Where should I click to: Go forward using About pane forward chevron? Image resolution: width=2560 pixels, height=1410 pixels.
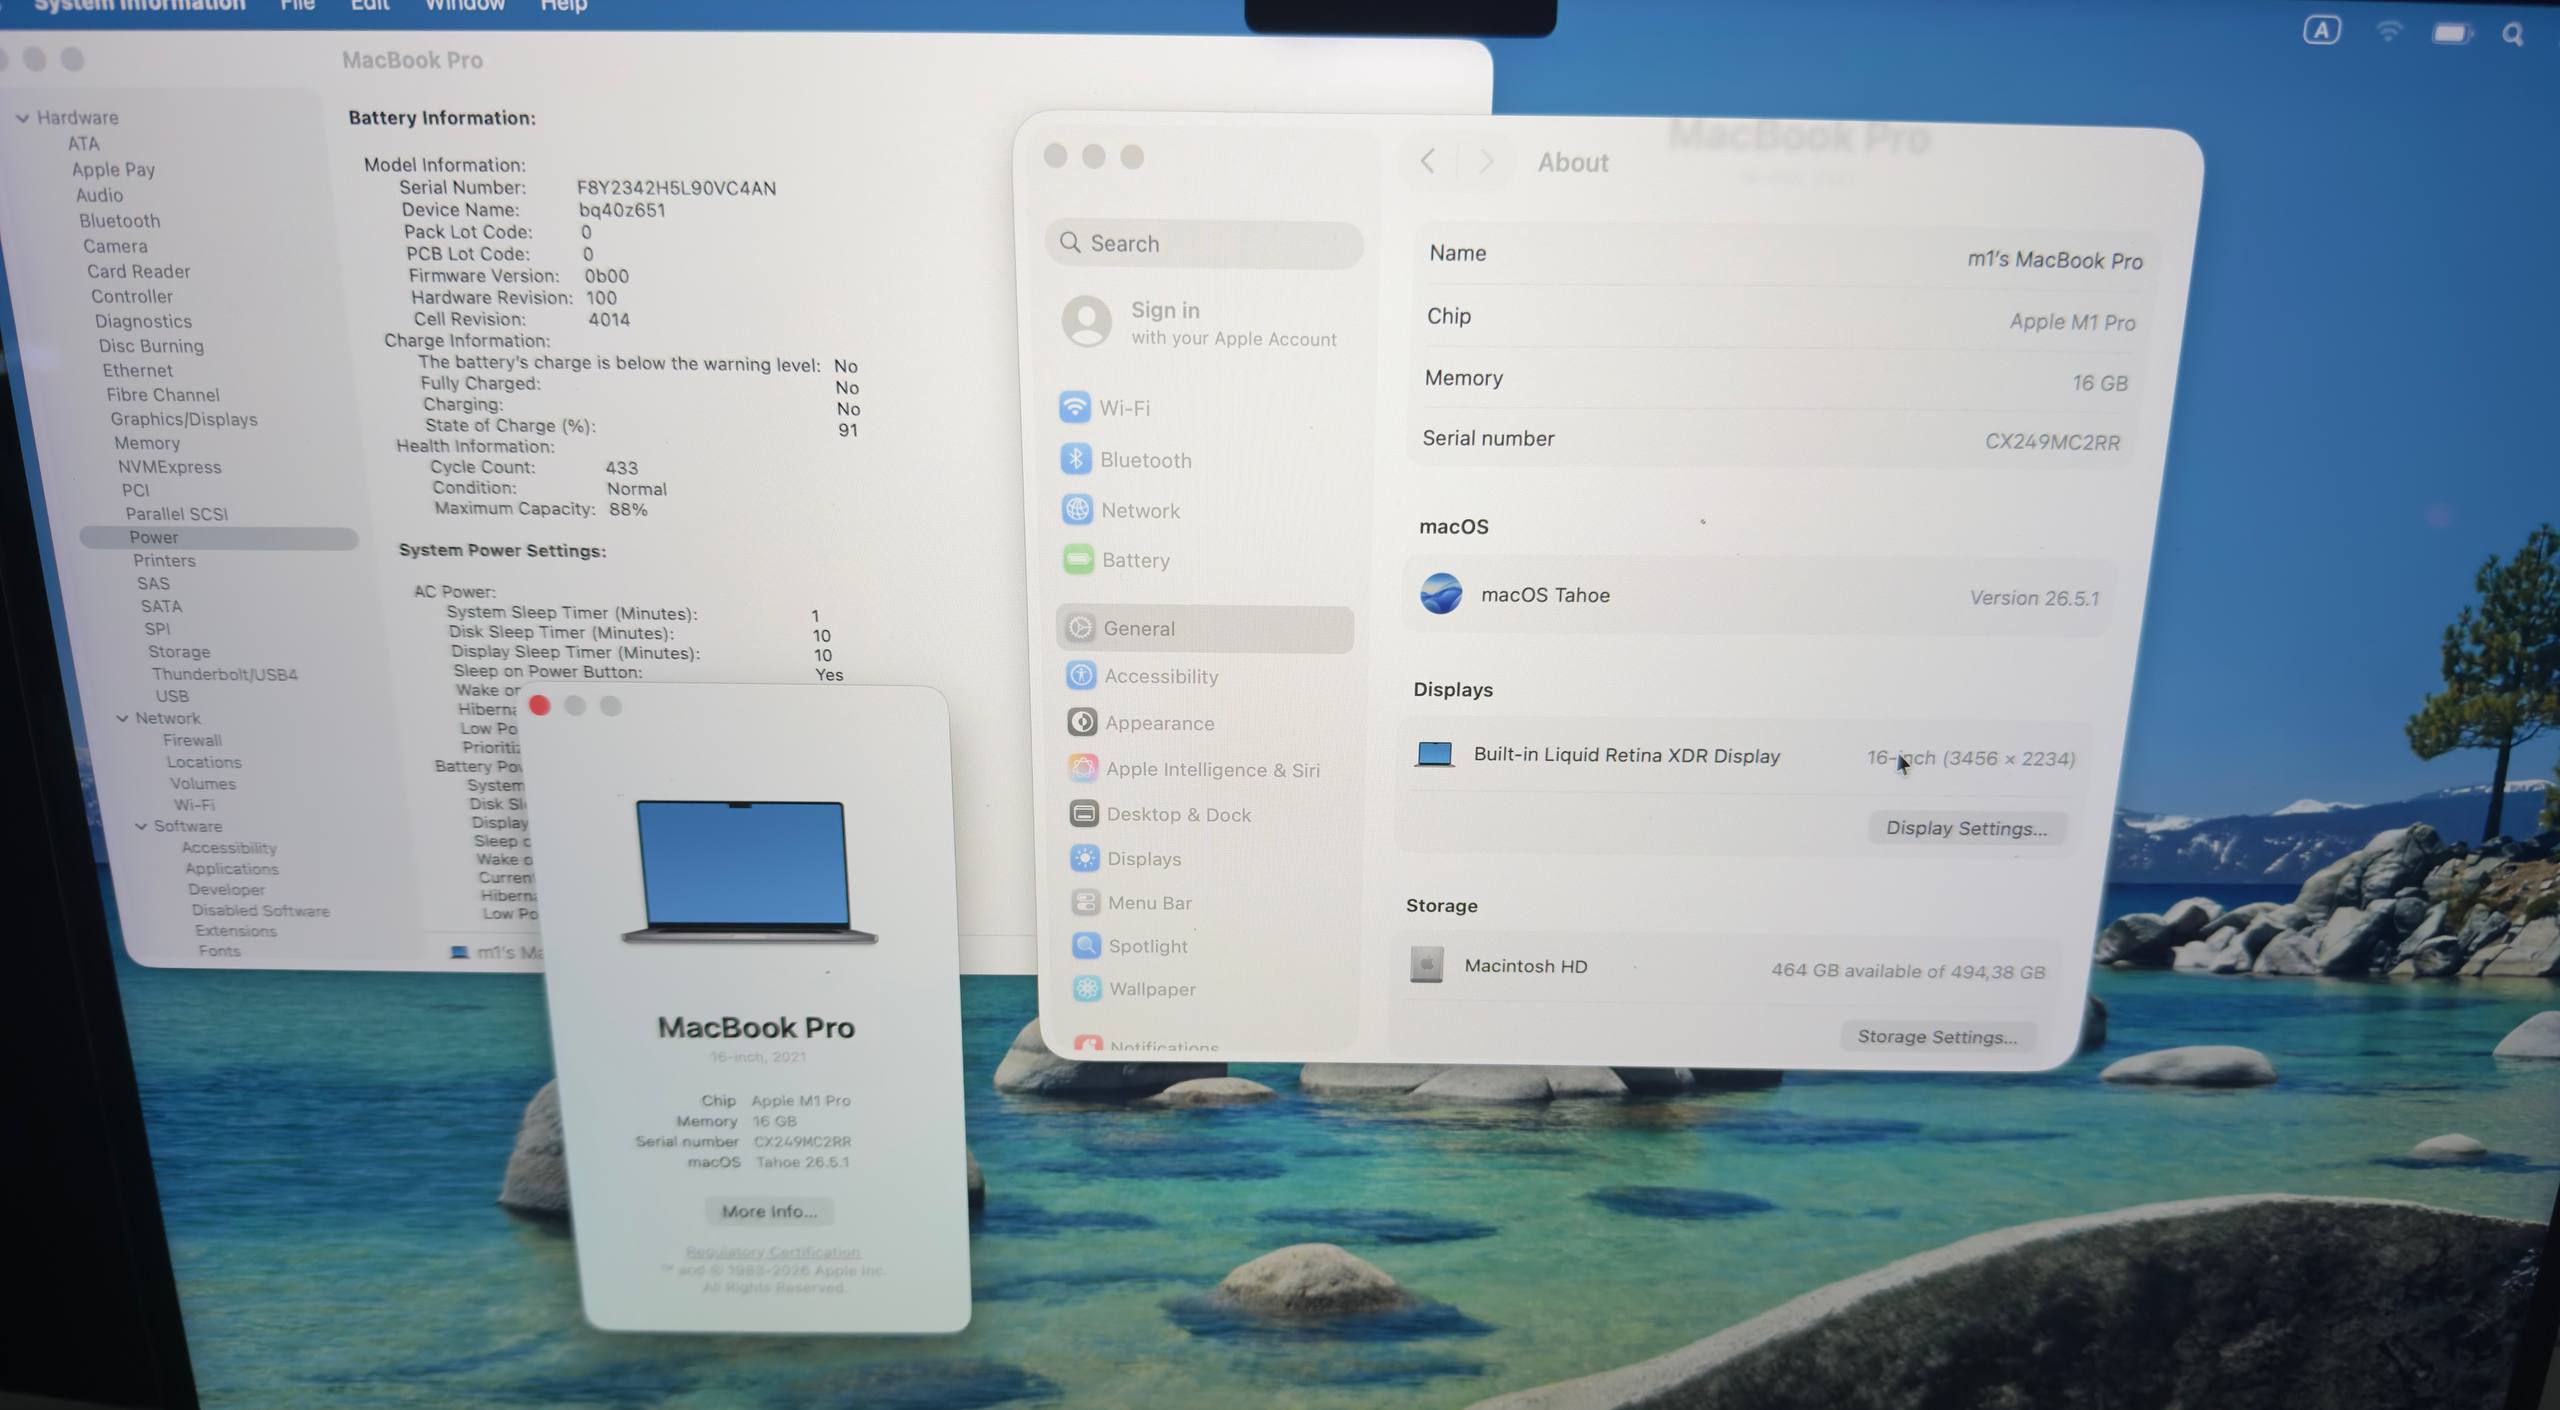(1486, 162)
